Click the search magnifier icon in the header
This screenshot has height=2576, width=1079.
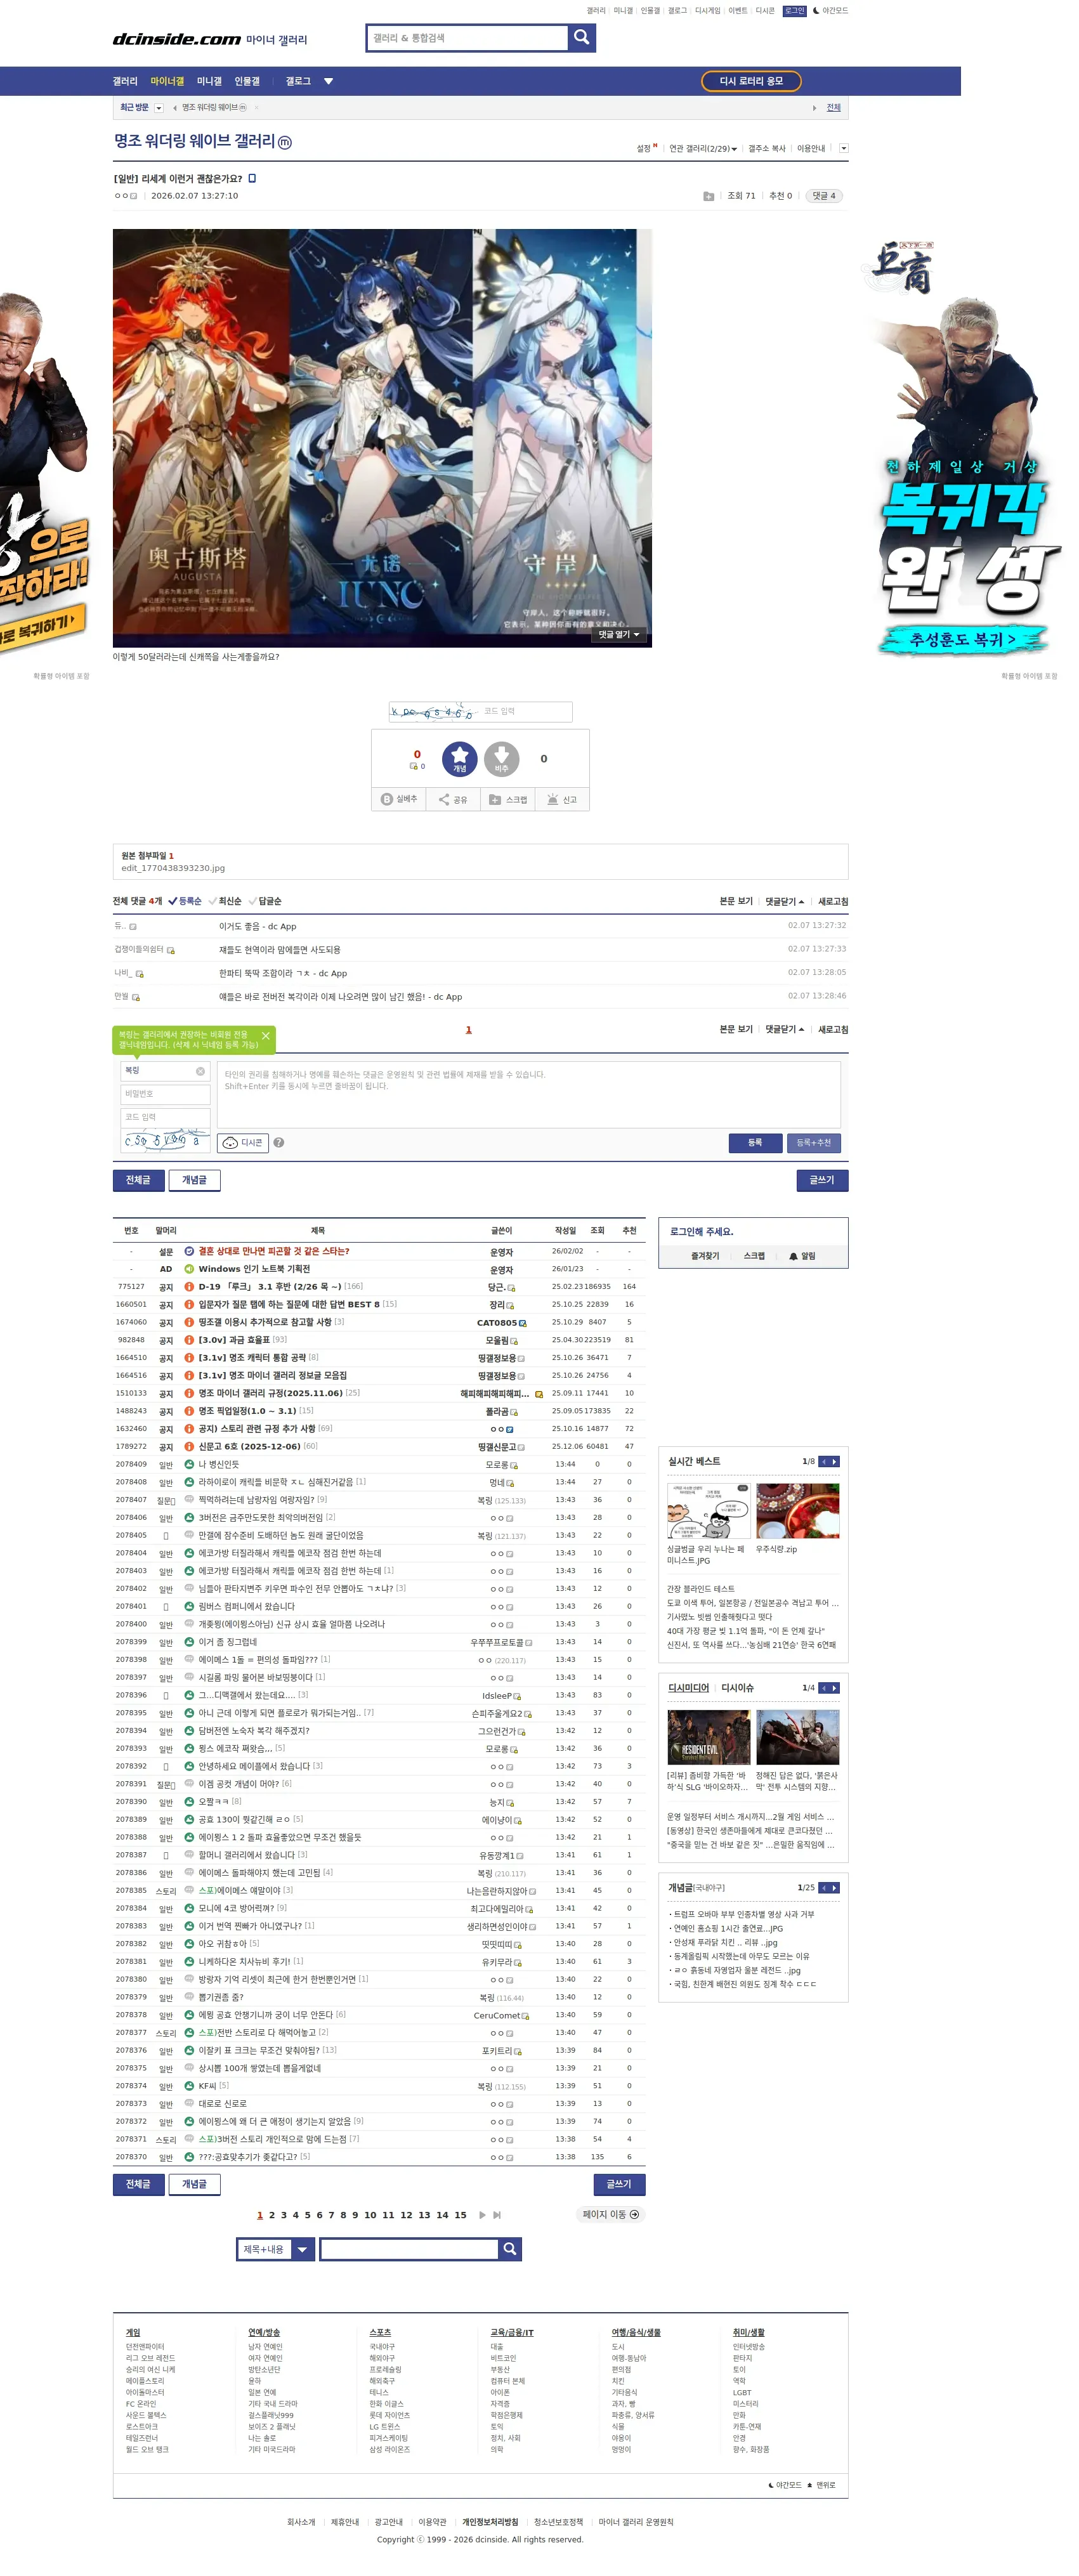point(582,38)
